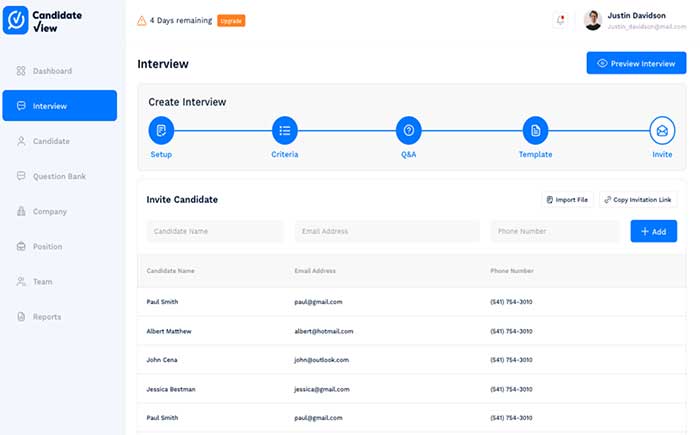Click email albert@hotmail.com
Screen dimensions: 700x435
324,331
